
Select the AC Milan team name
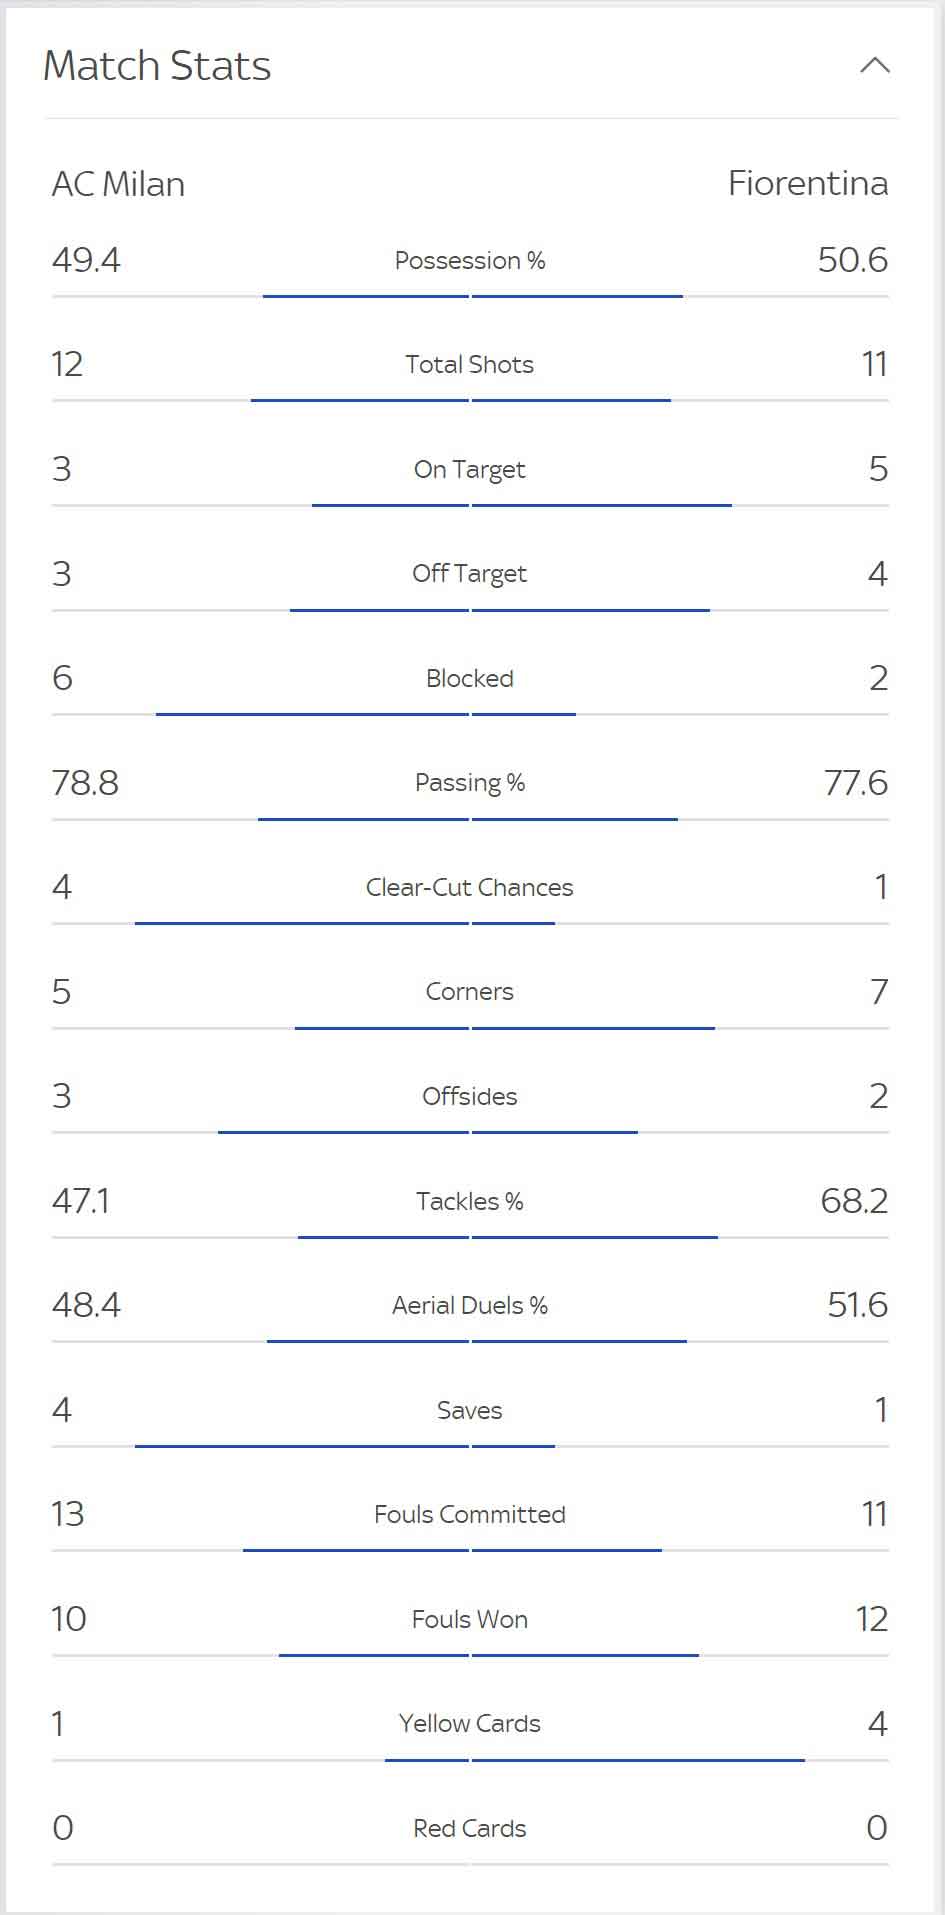(x=118, y=184)
